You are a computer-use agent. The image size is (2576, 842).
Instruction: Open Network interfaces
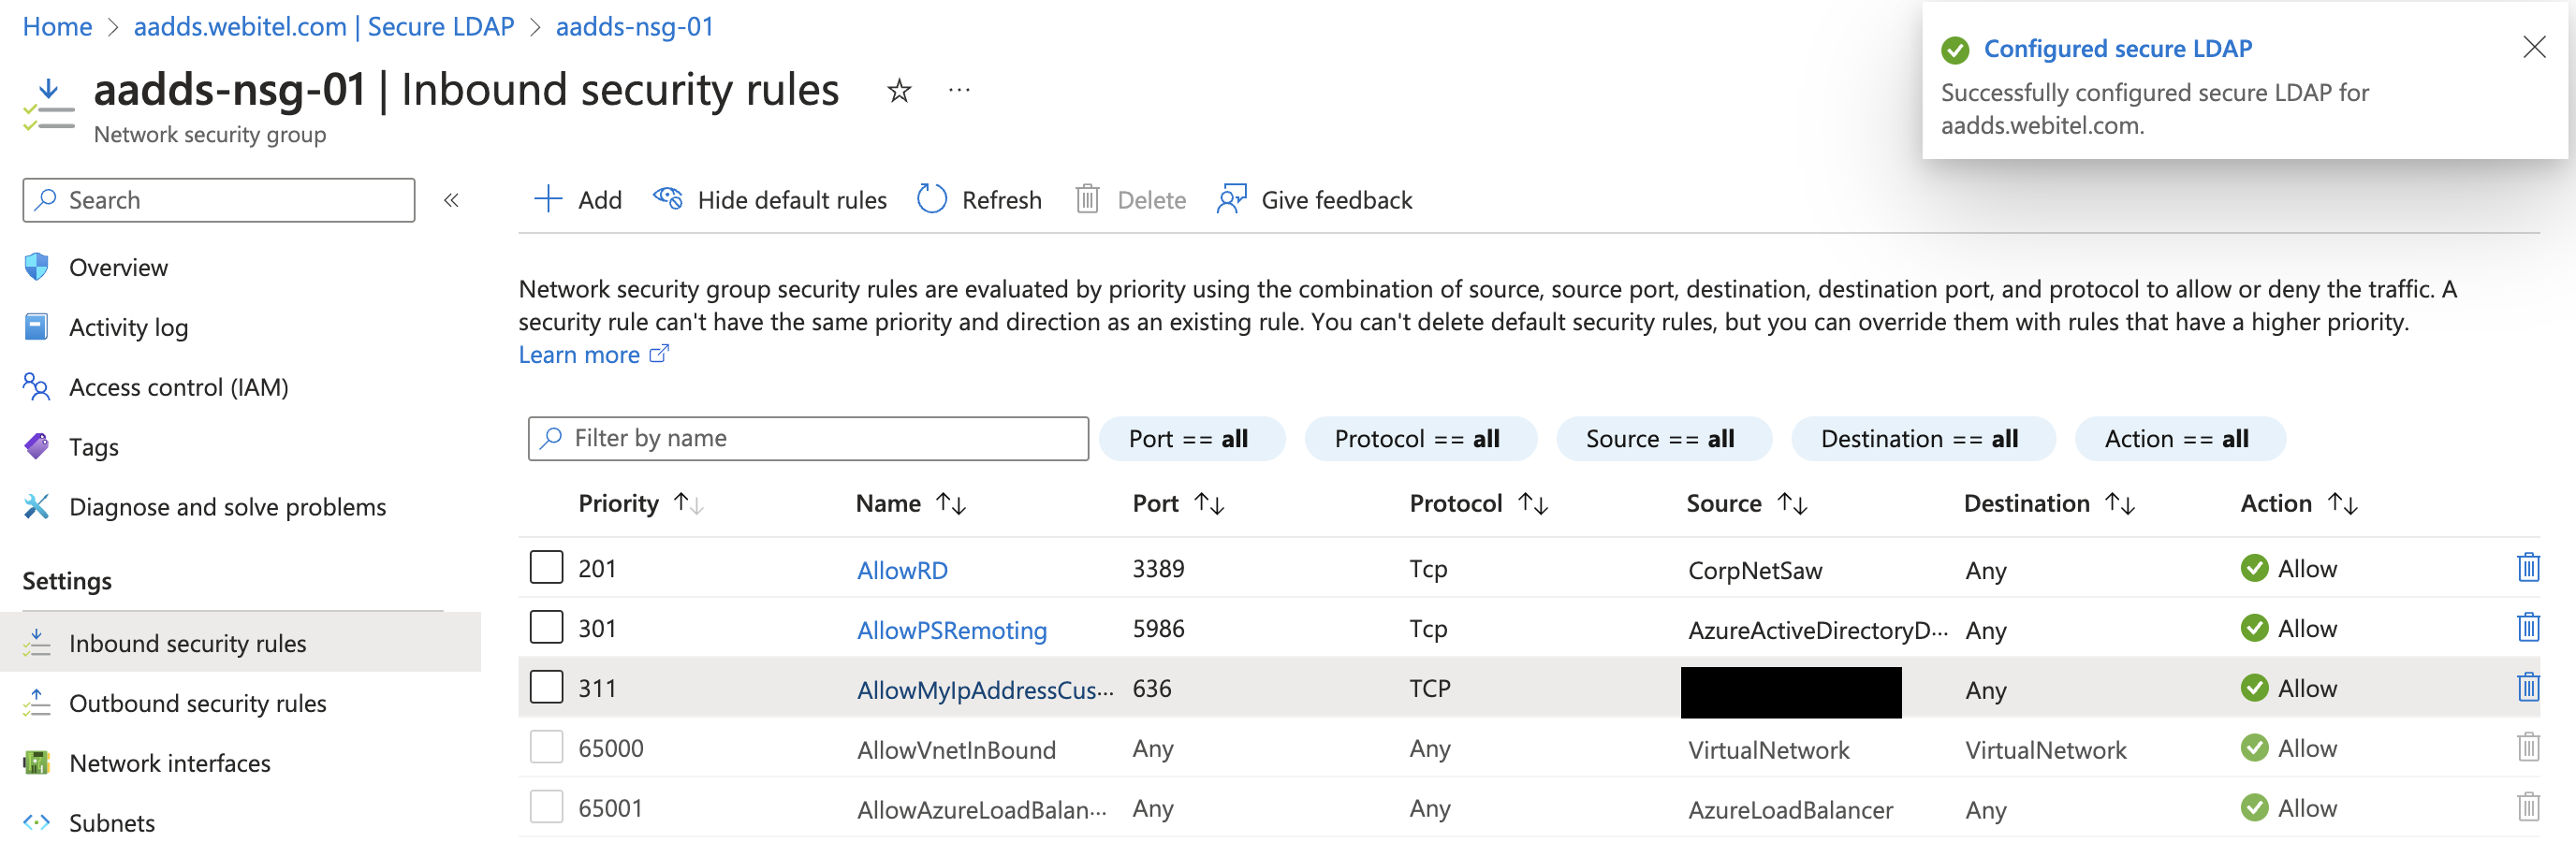pos(169,764)
